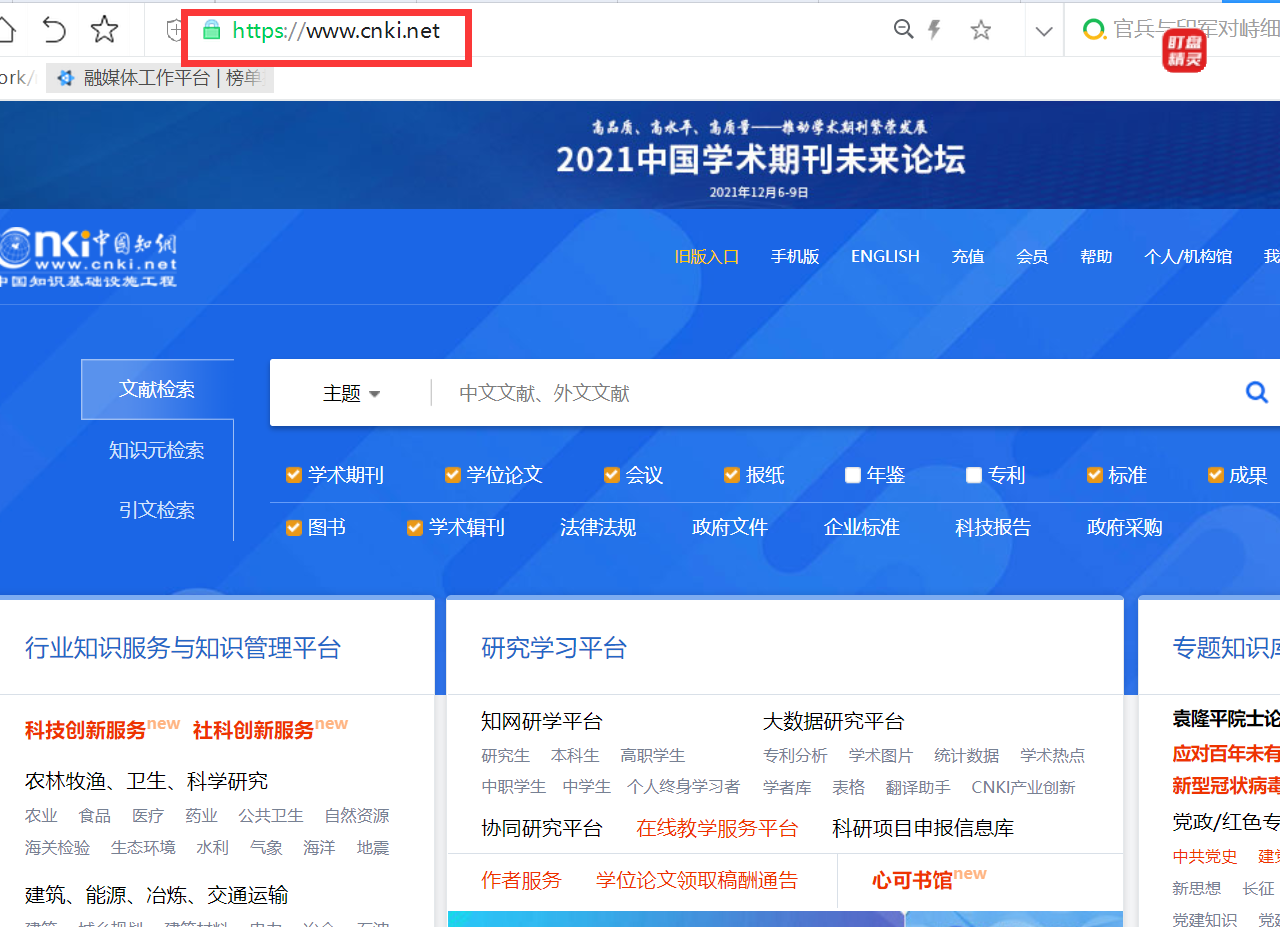Open 心可书馆 link
1280x927 pixels.
pos(912,880)
